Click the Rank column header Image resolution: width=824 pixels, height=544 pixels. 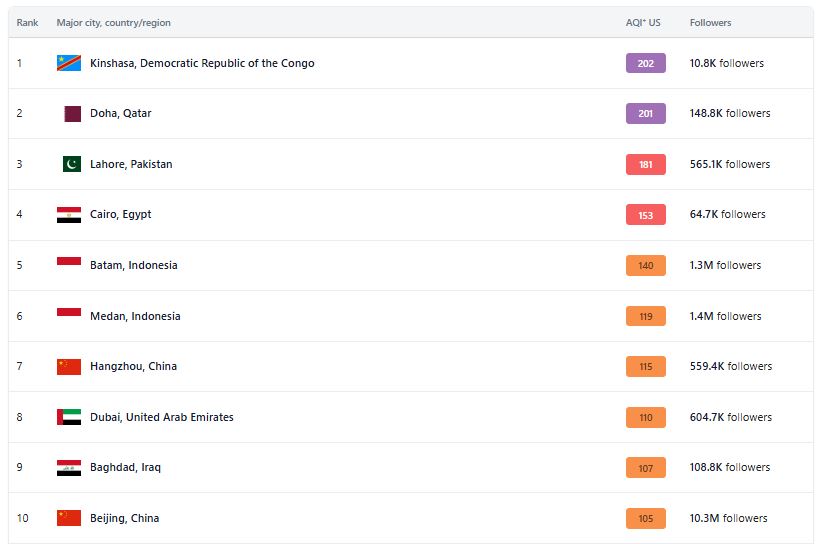pyautogui.click(x=27, y=23)
